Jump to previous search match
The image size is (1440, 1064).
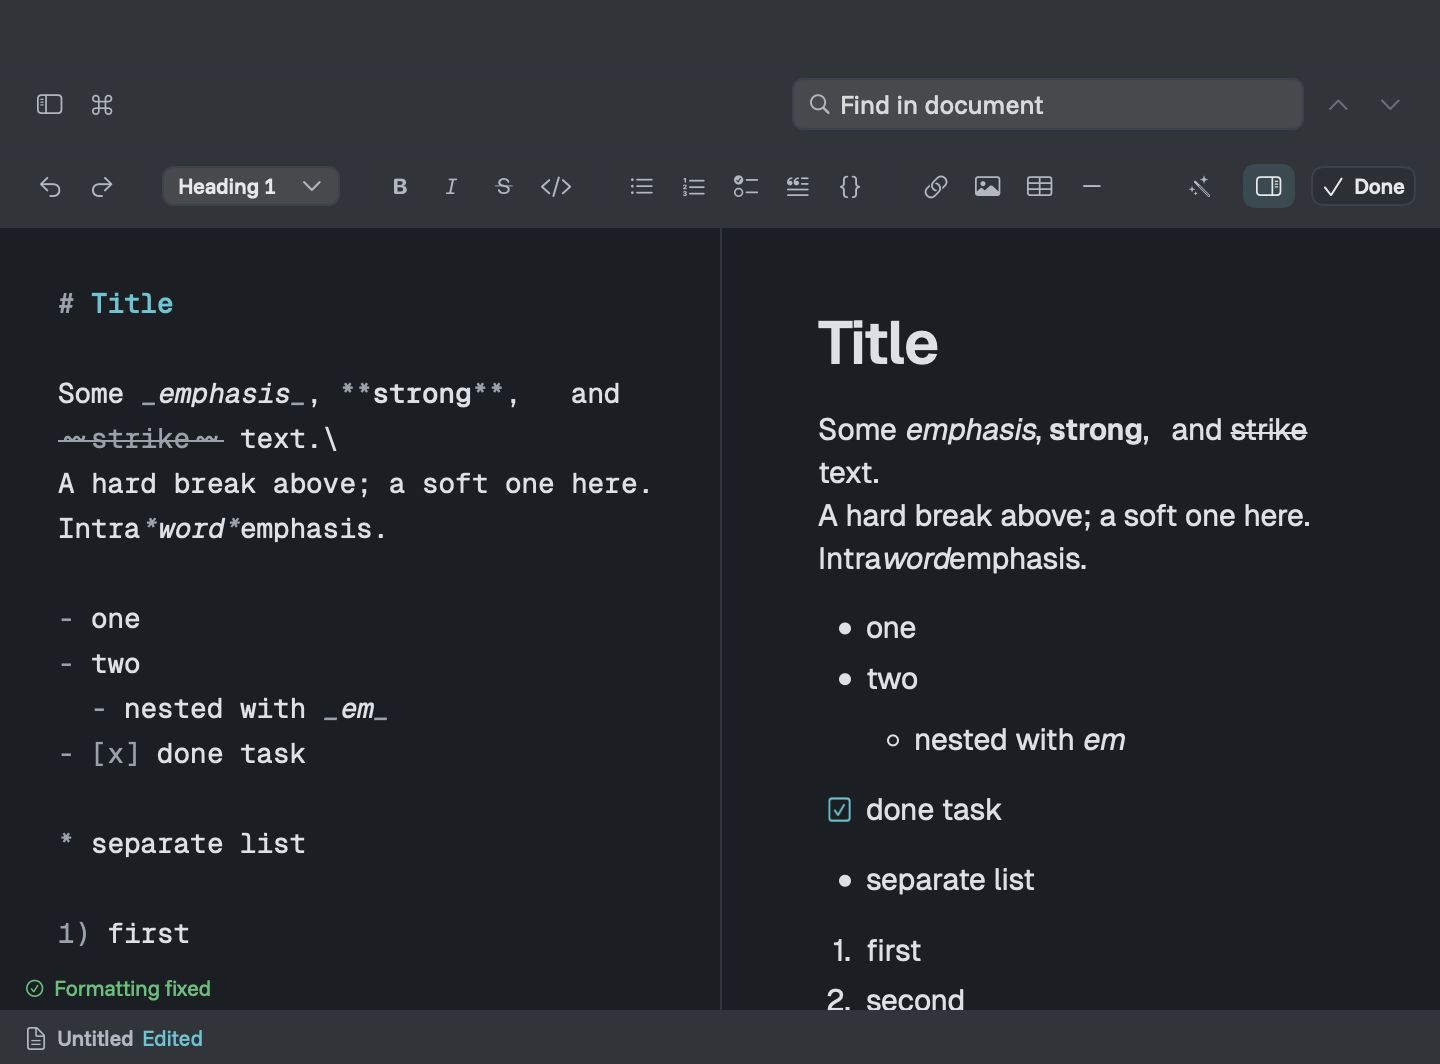pyautogui.click(x=1338, y=105)
